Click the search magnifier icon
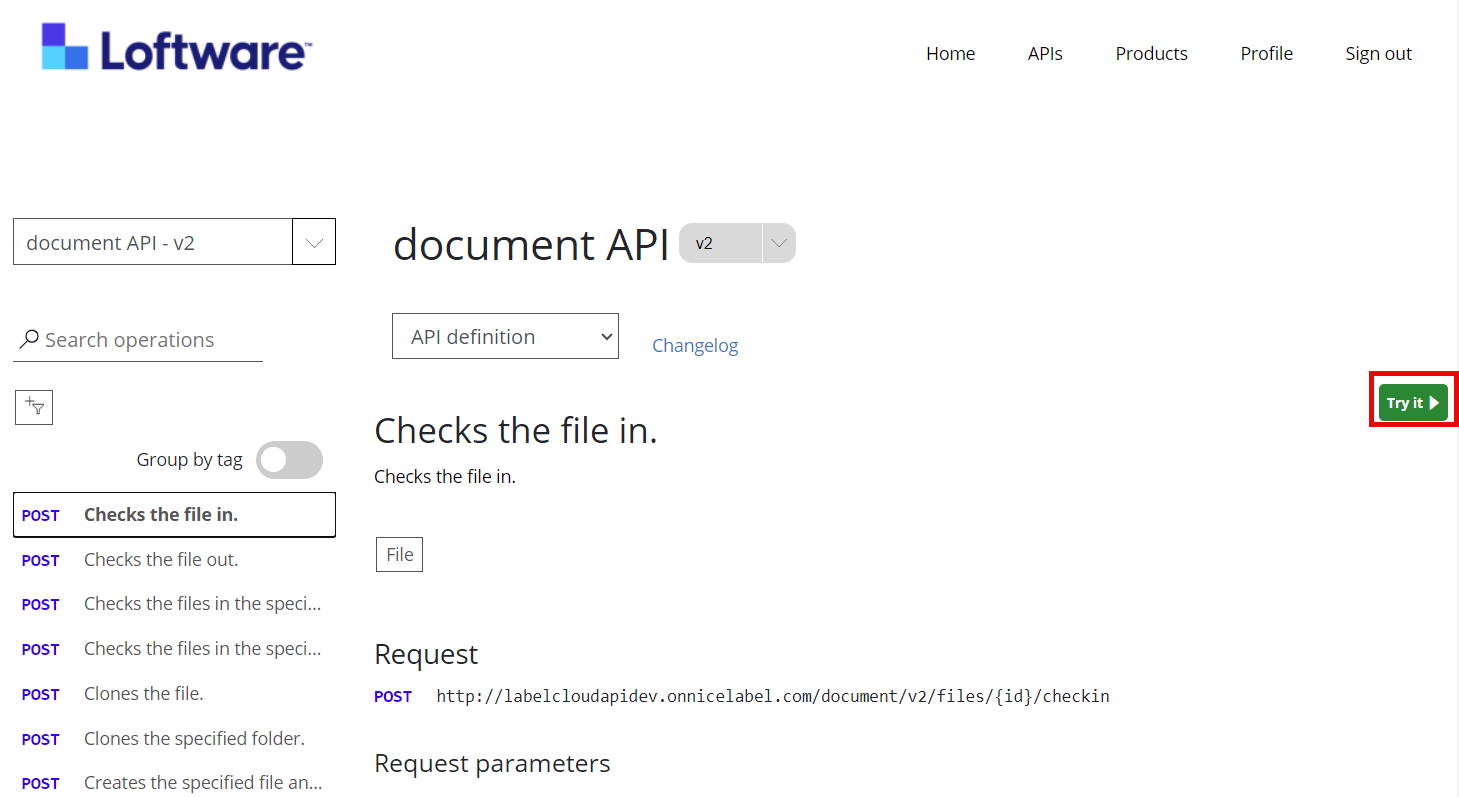 [30, 340]
